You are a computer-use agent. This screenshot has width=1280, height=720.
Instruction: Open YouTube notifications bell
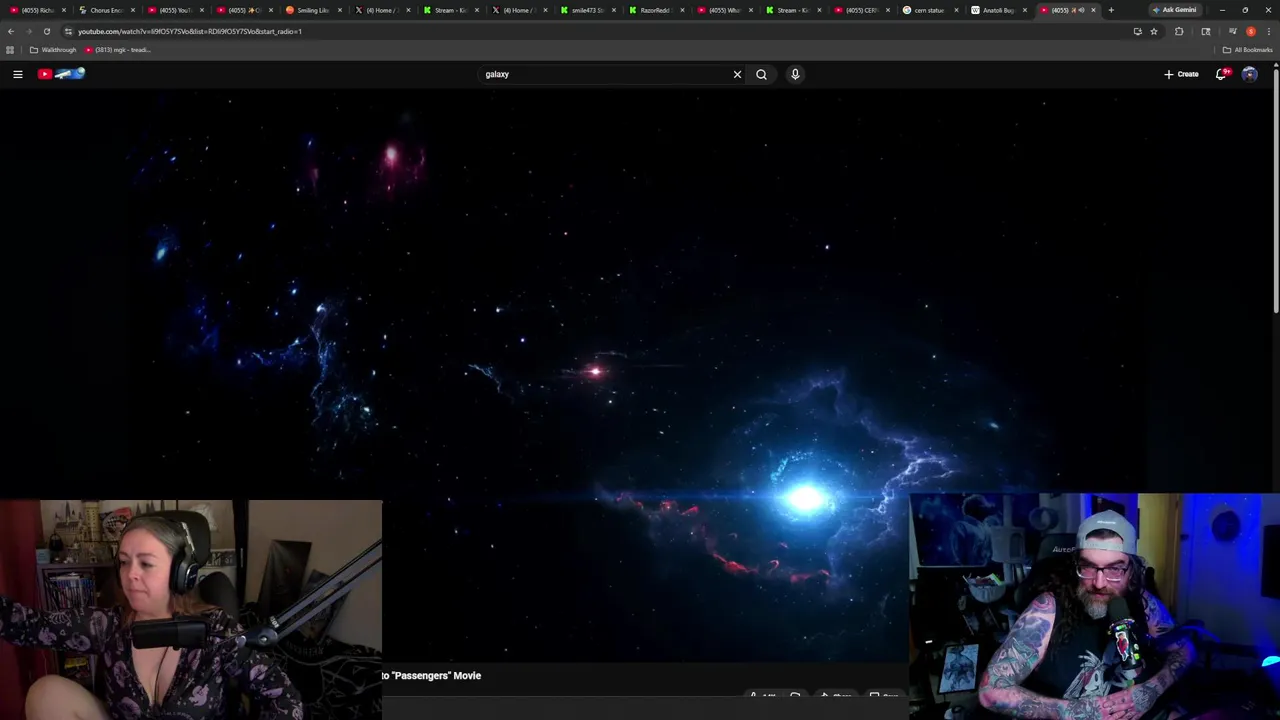pyautogui.click(x=1221, y=74)
